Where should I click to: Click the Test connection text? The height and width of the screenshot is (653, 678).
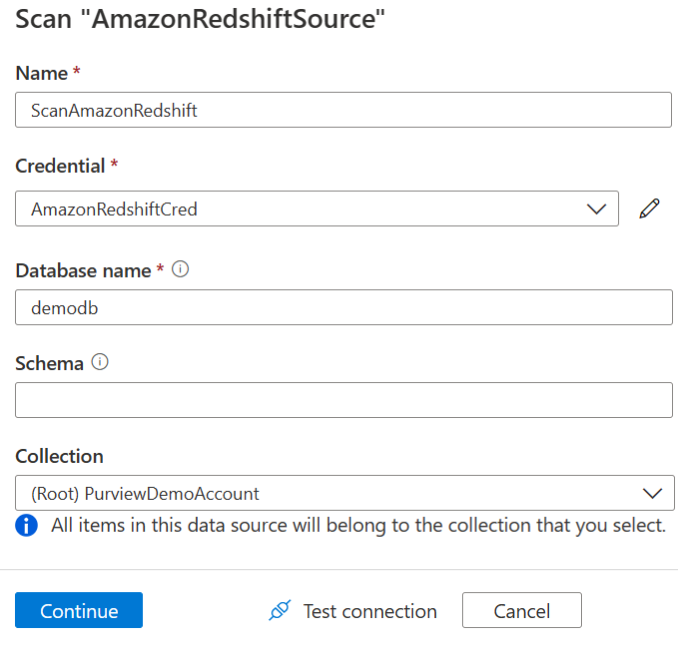(370, 611)
